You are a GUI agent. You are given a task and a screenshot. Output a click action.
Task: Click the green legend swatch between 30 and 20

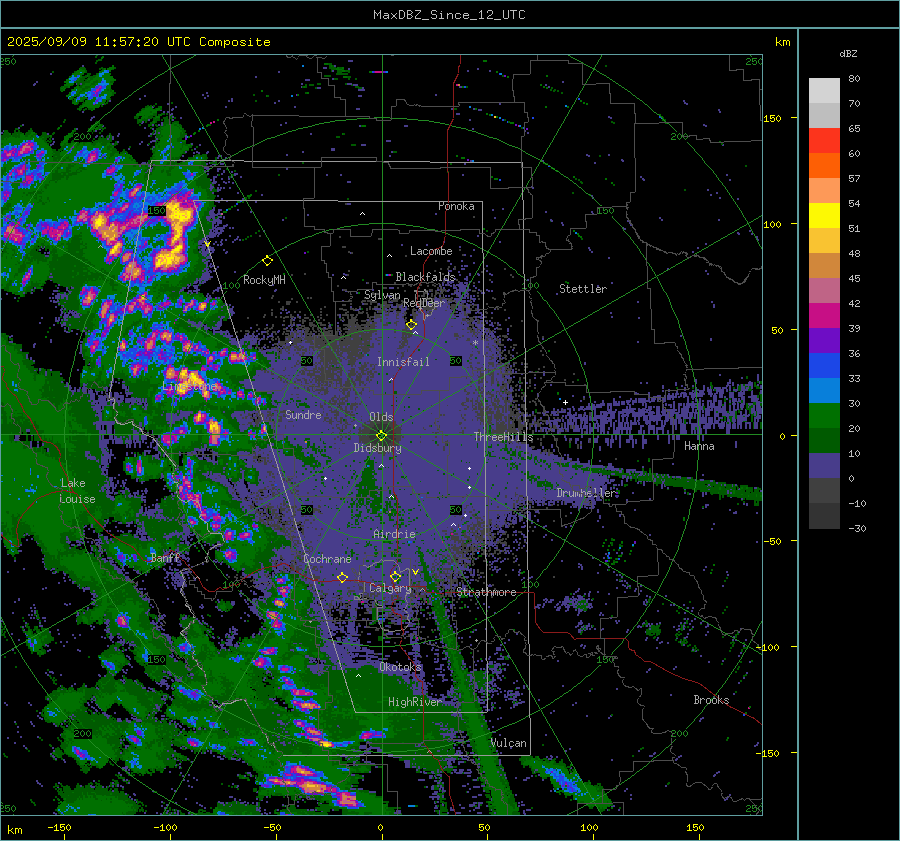point(824,416)
